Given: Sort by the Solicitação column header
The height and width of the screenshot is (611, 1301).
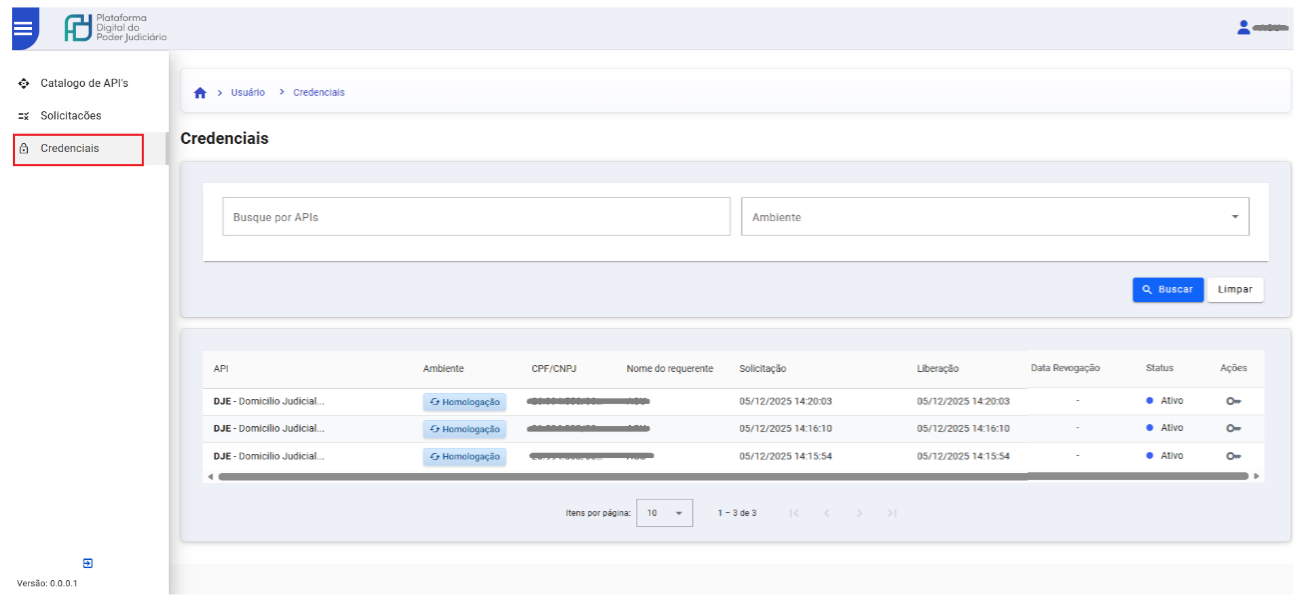Looking at the screenshot, I should click(762, 369).
